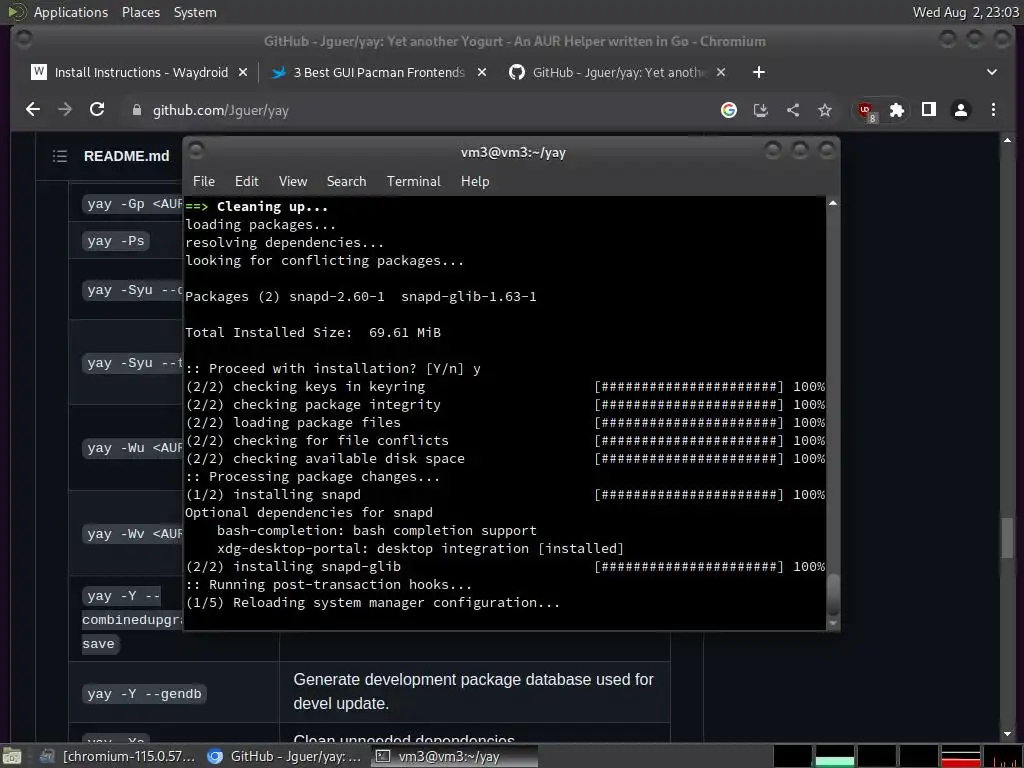Click Generate development package database description

coord(473,691)
